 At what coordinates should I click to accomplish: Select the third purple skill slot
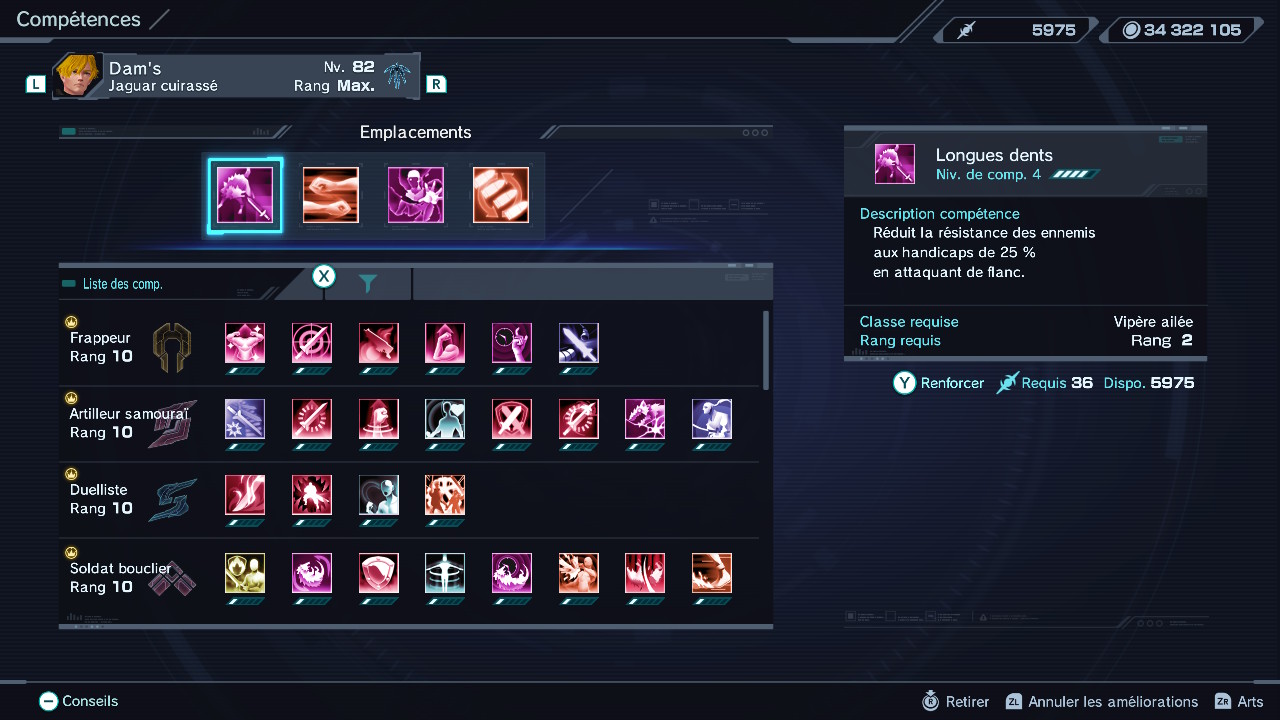(x=415, y=195)
